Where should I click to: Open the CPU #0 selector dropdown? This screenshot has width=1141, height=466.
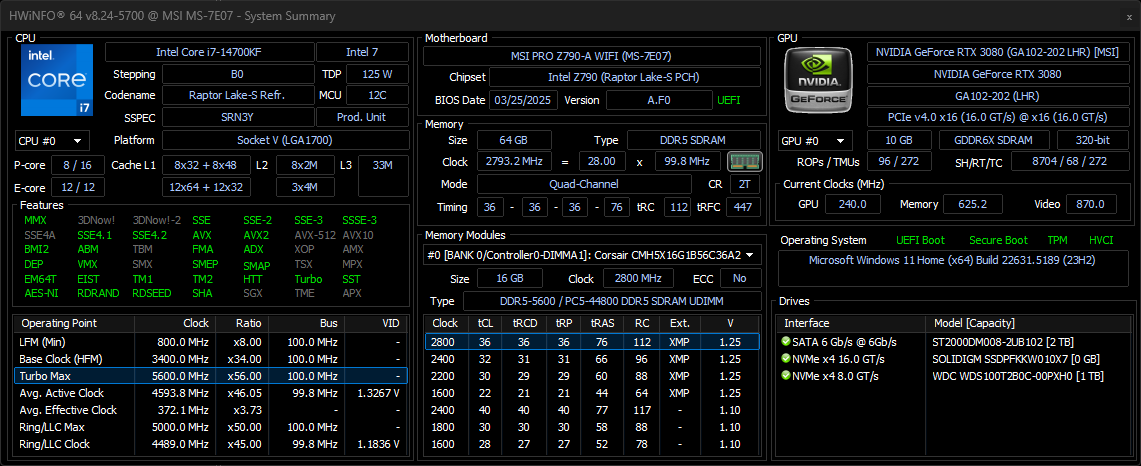click(52, 141)
